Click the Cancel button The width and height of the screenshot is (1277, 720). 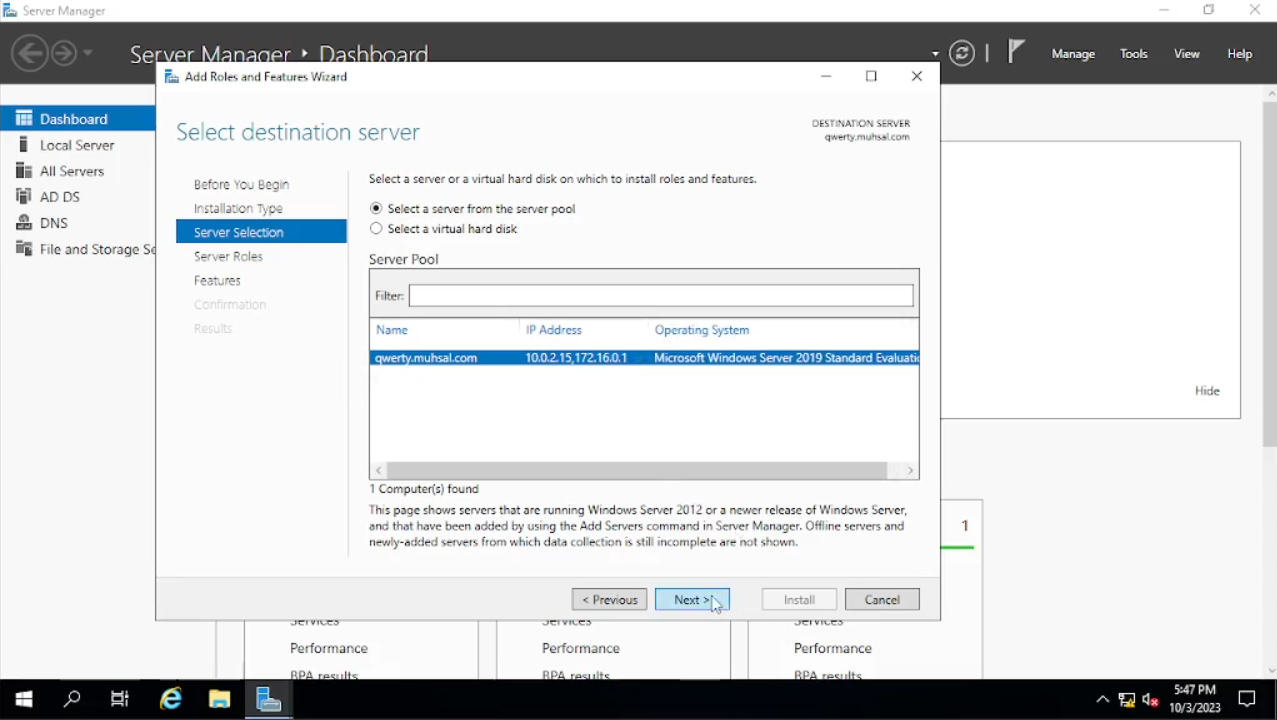point(881,600)
